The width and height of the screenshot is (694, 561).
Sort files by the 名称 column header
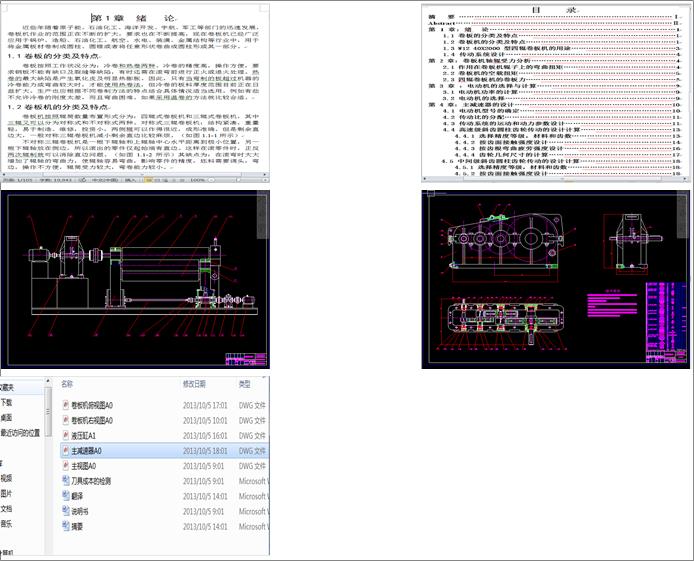point(67,384)
